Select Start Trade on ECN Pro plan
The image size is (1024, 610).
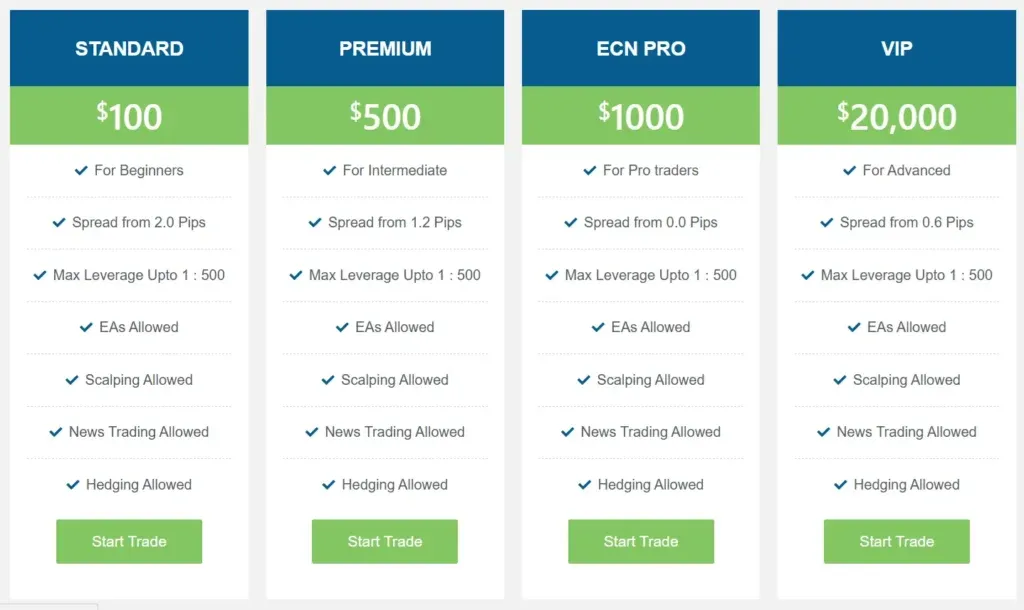point(641,541)
